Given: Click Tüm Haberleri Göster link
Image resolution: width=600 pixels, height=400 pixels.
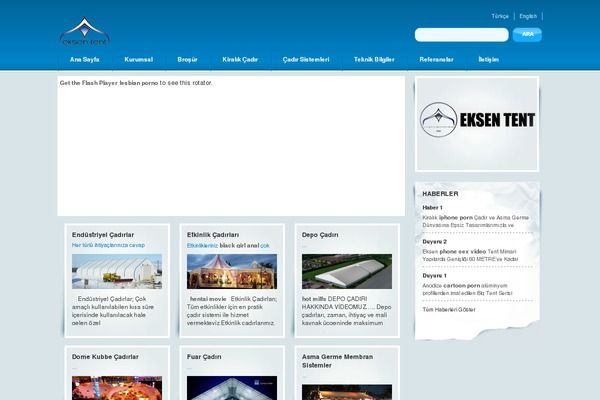Looking at the screenshot, I should pos(449,310).
